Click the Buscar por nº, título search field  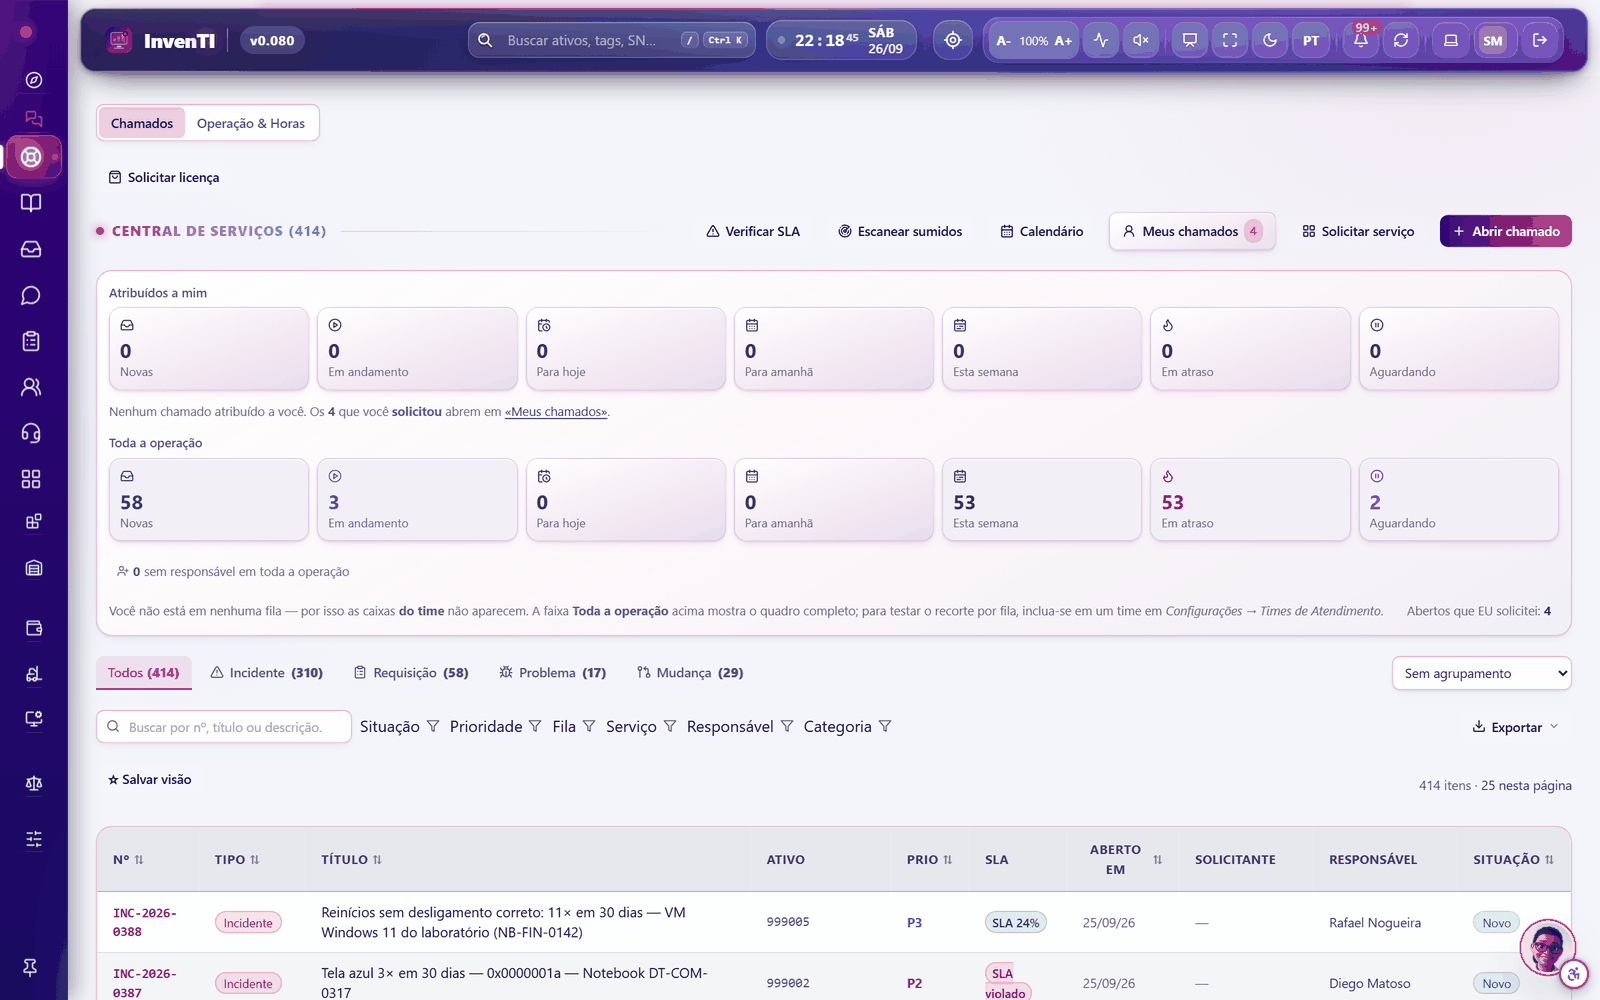(x=224, y=727)
